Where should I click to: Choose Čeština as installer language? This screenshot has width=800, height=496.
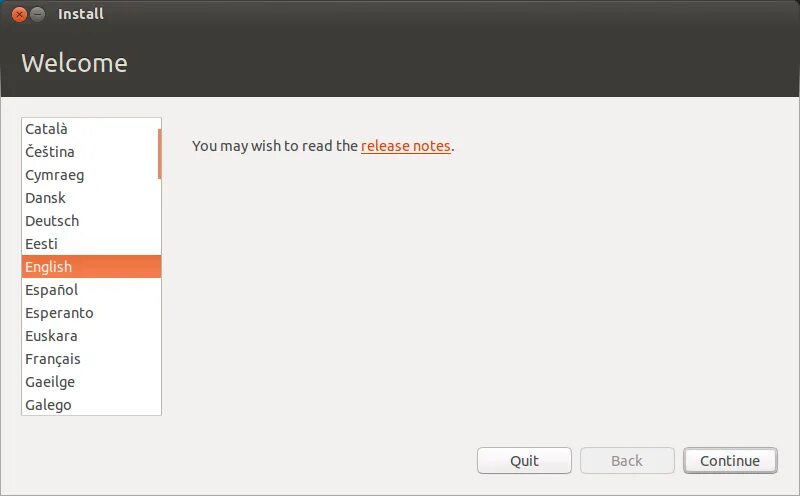click(91, 152)
